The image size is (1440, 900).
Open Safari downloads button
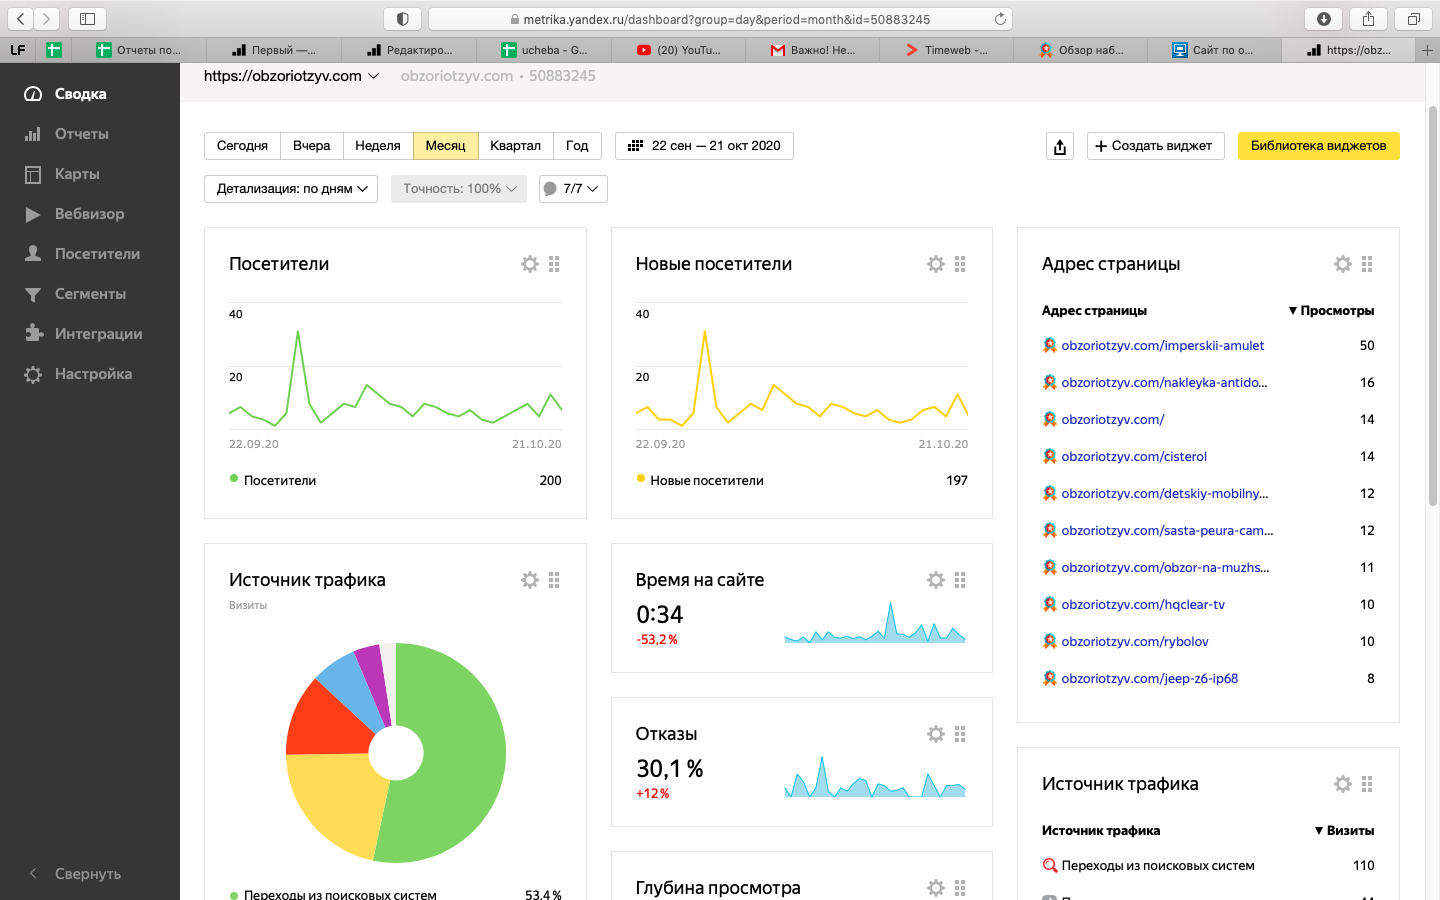[x=1324, y=19]
